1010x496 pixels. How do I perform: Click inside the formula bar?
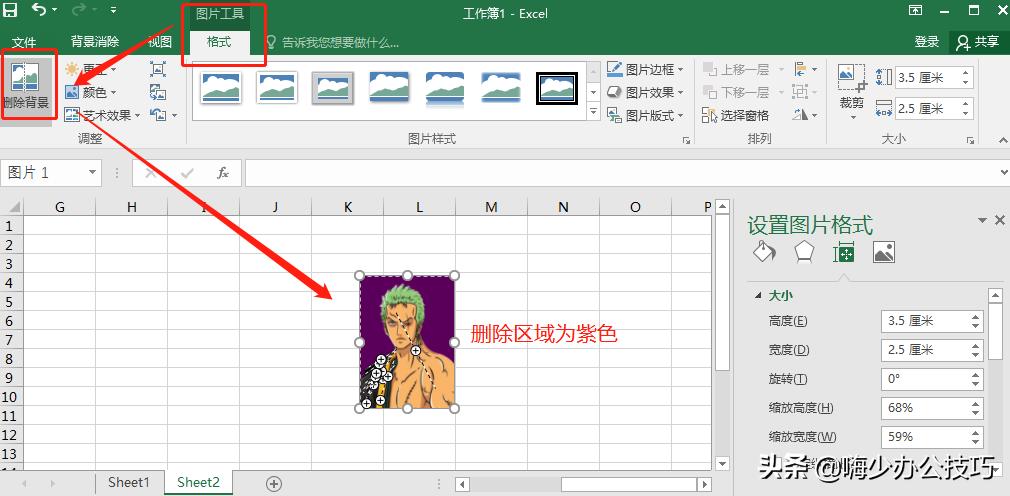tap(618, 173)
